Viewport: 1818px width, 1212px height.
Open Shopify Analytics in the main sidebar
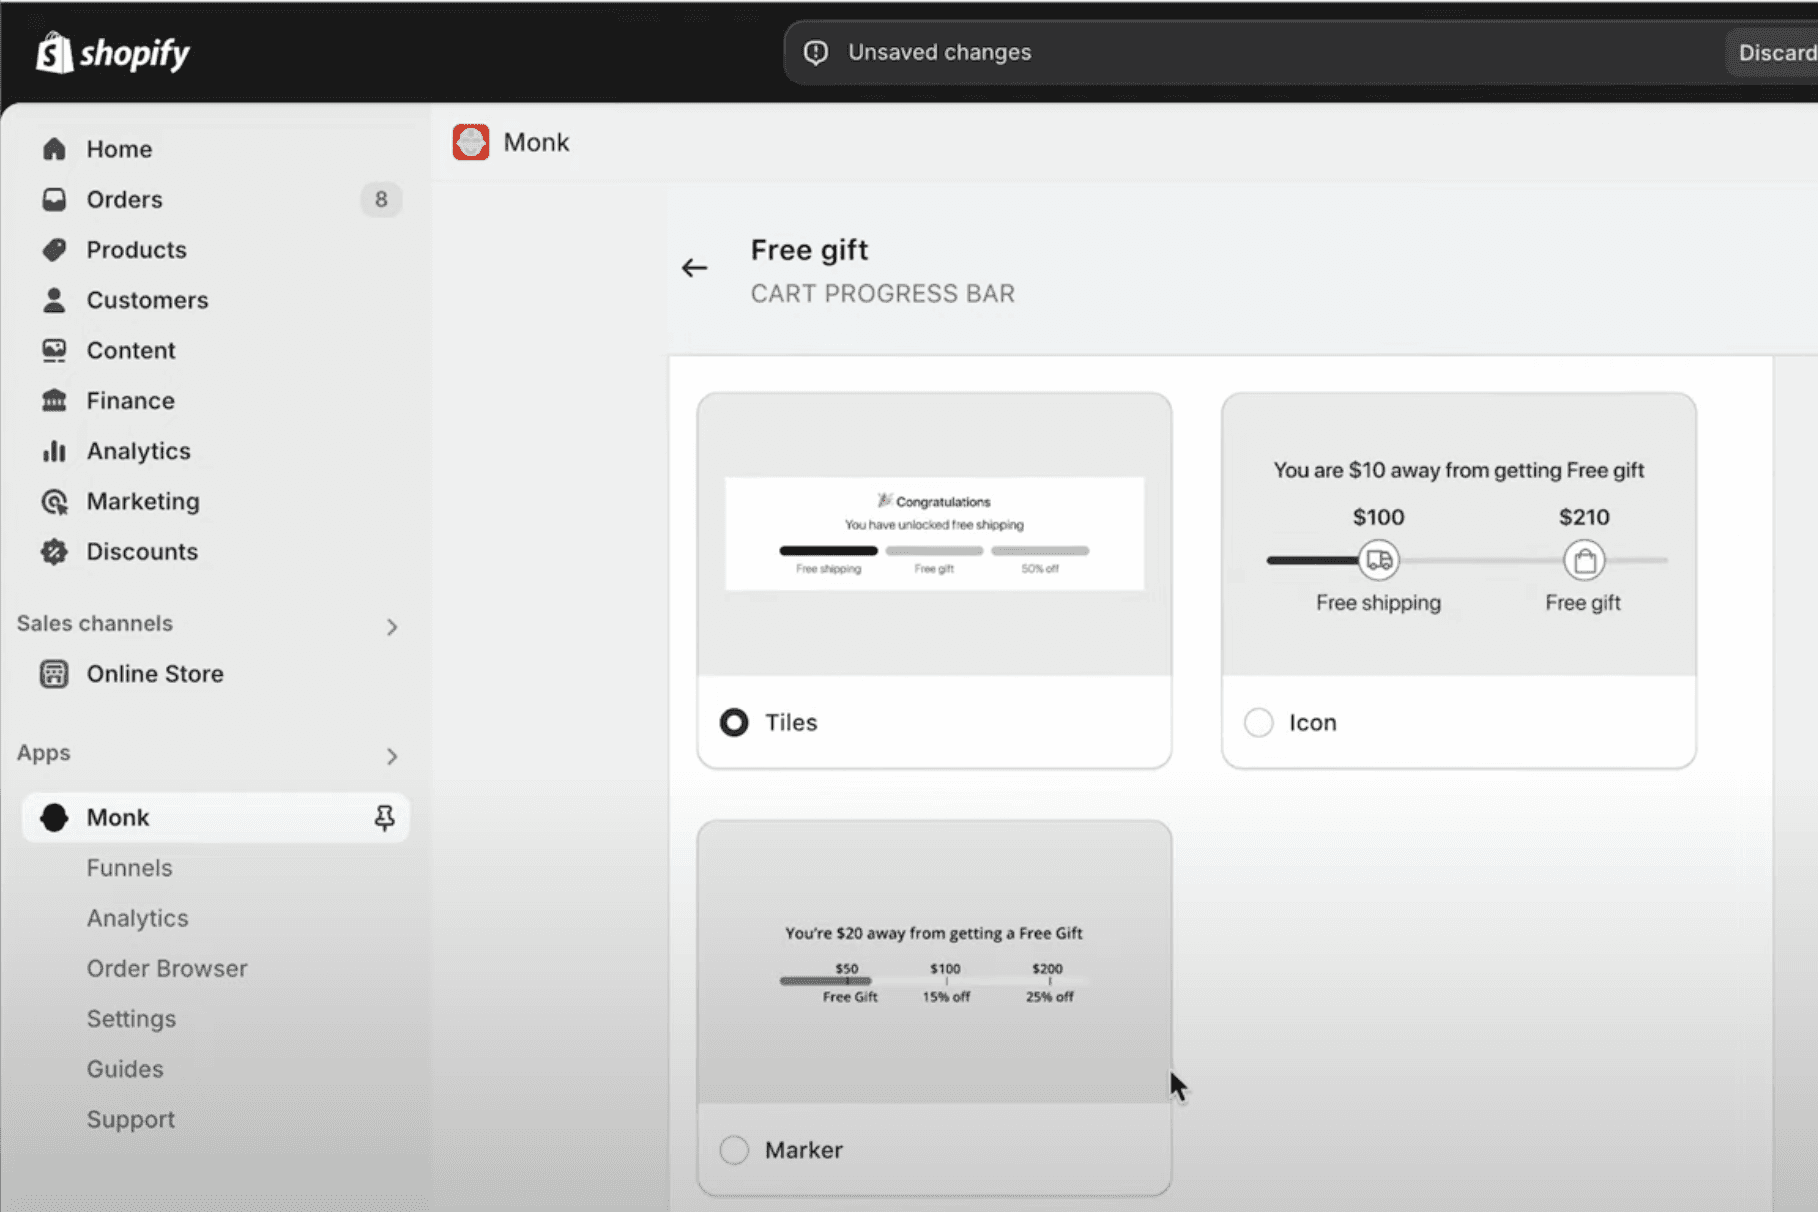138,451
